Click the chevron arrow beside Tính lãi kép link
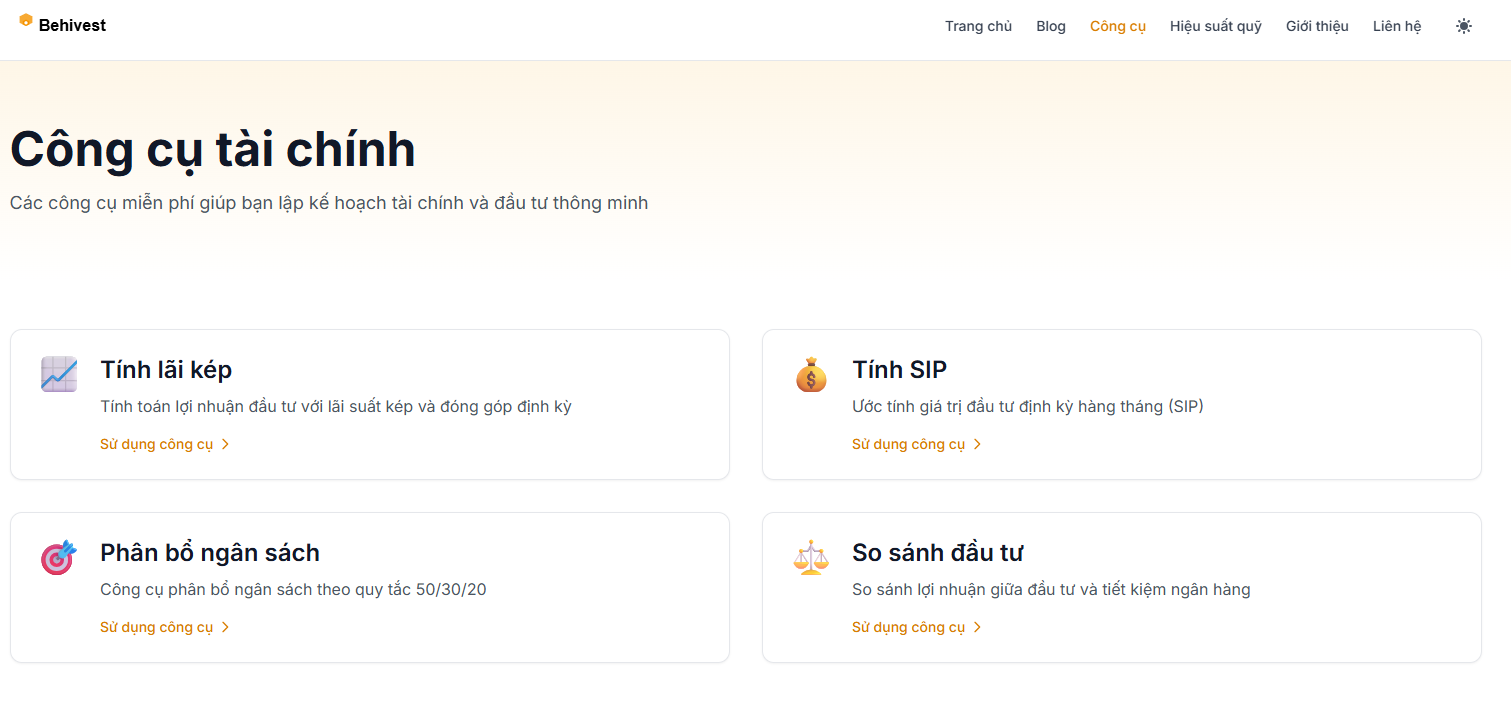Screen dimensions: 1511x706 click(225, 444)
